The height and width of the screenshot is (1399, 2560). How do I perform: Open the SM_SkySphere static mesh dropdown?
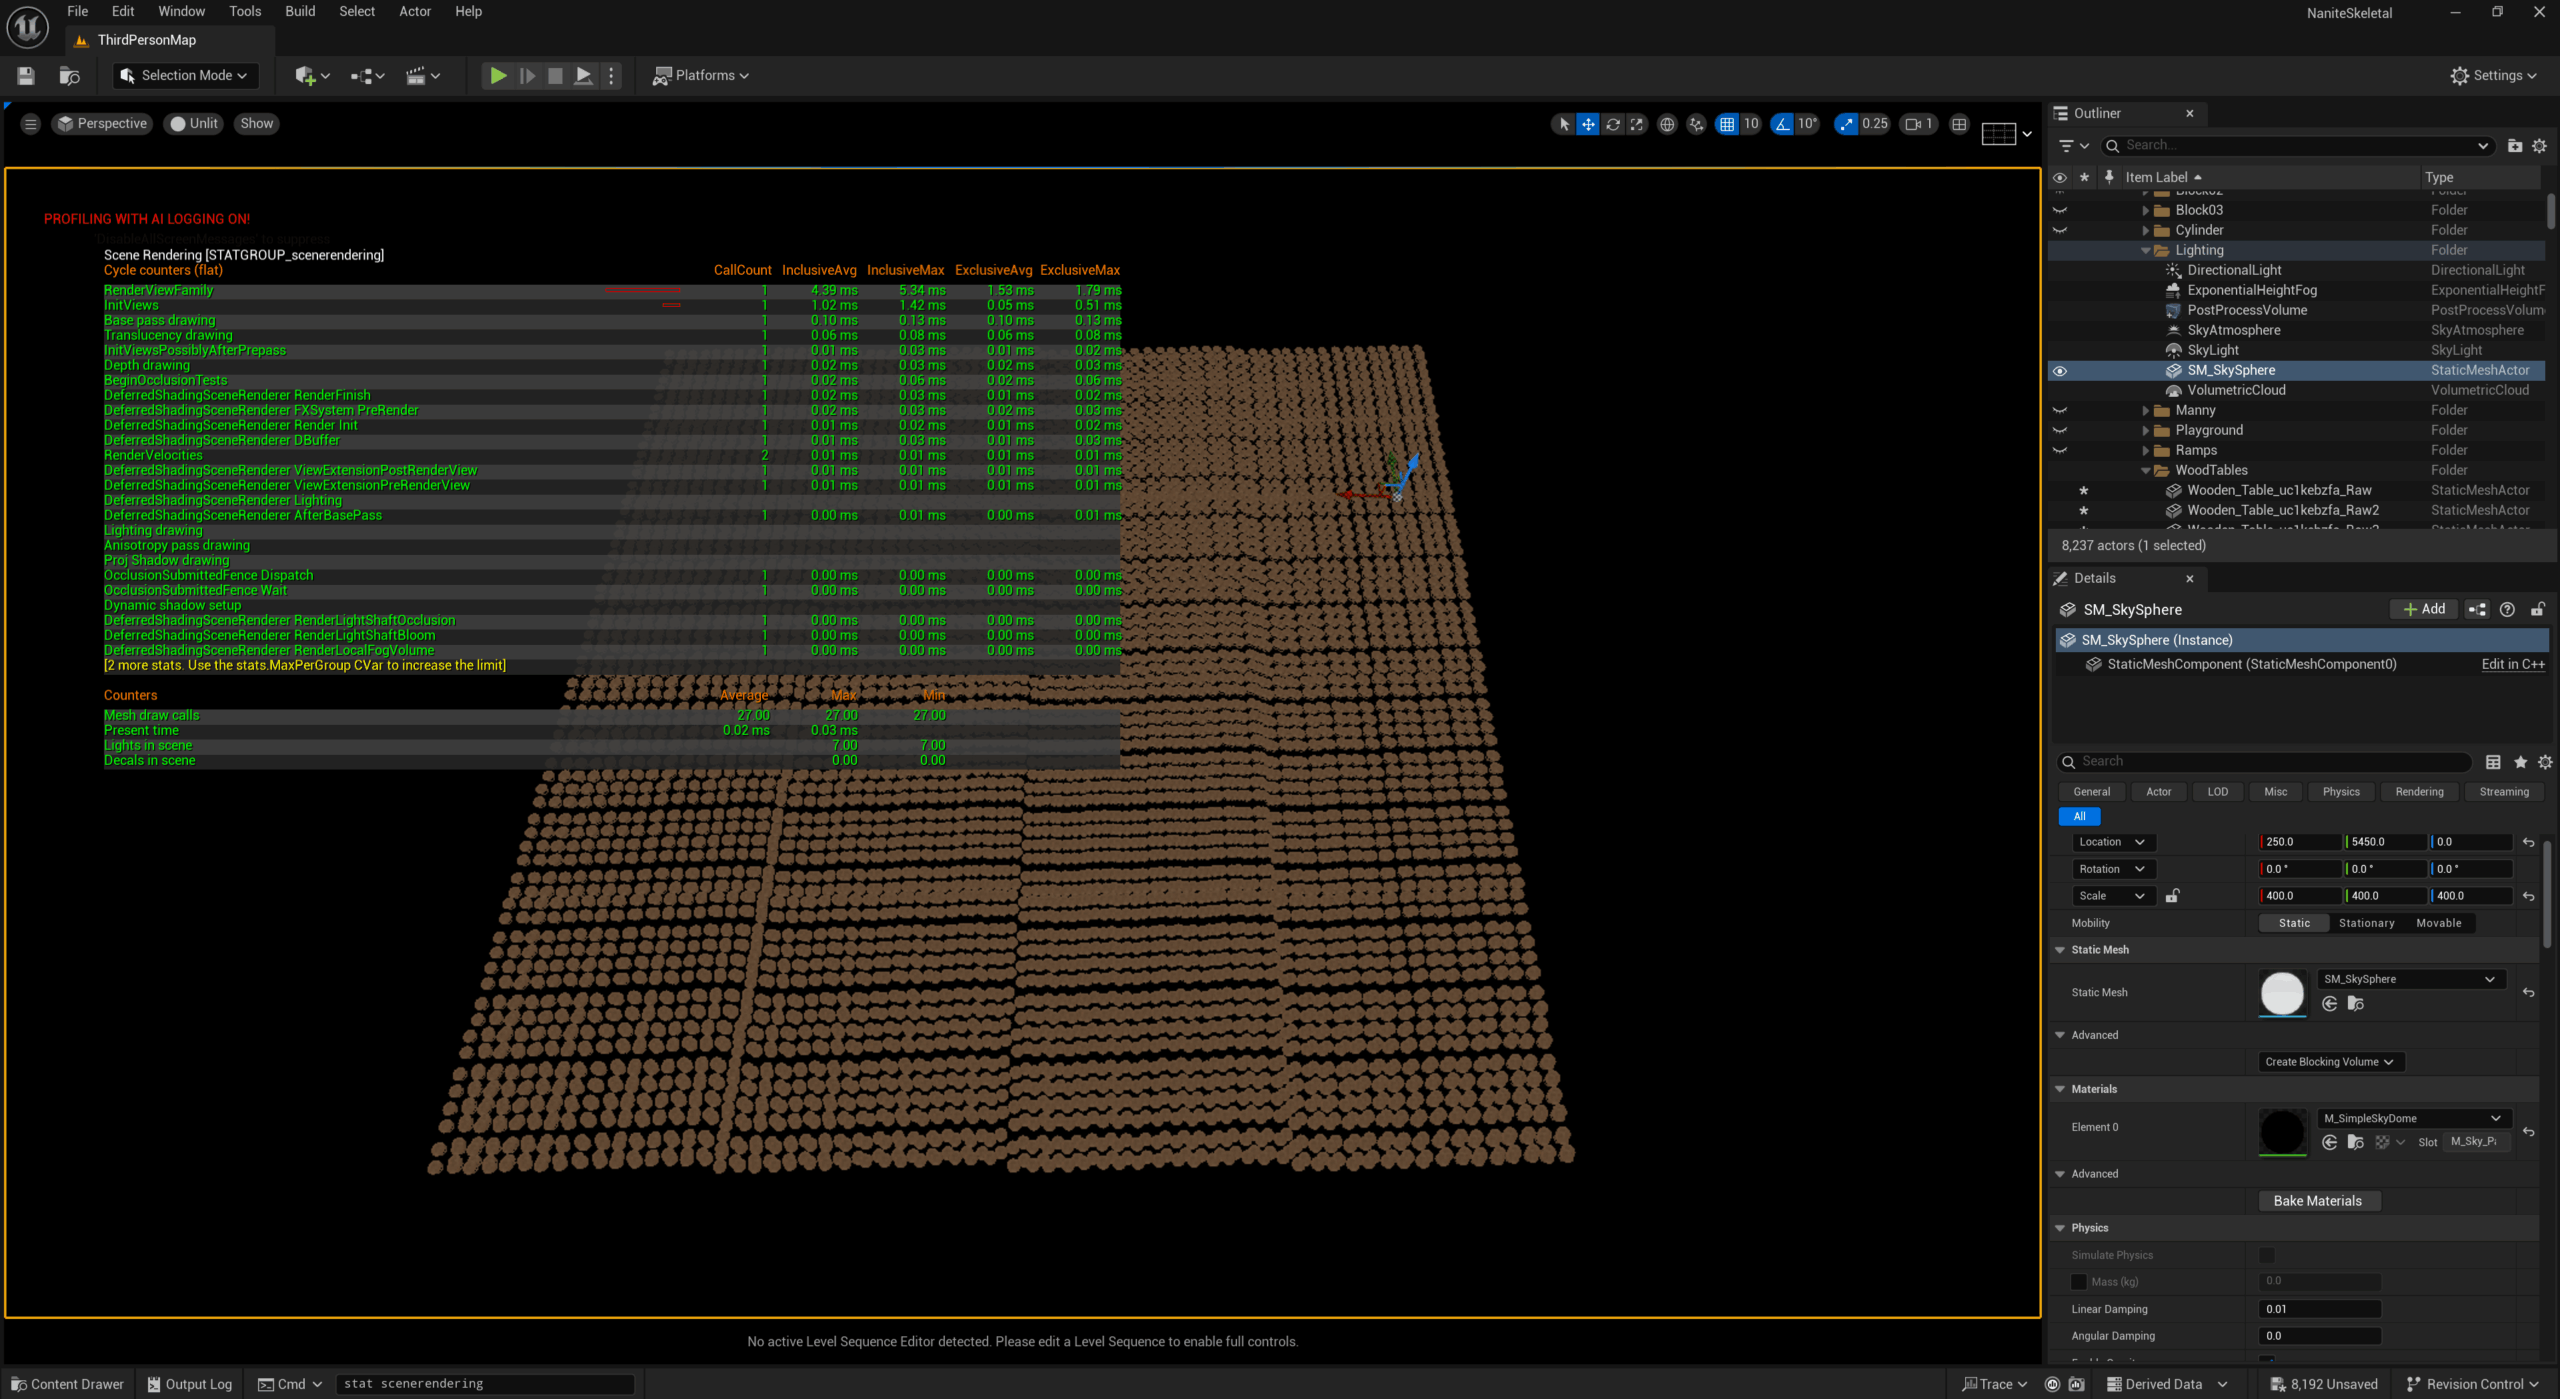pos(2409,979)
